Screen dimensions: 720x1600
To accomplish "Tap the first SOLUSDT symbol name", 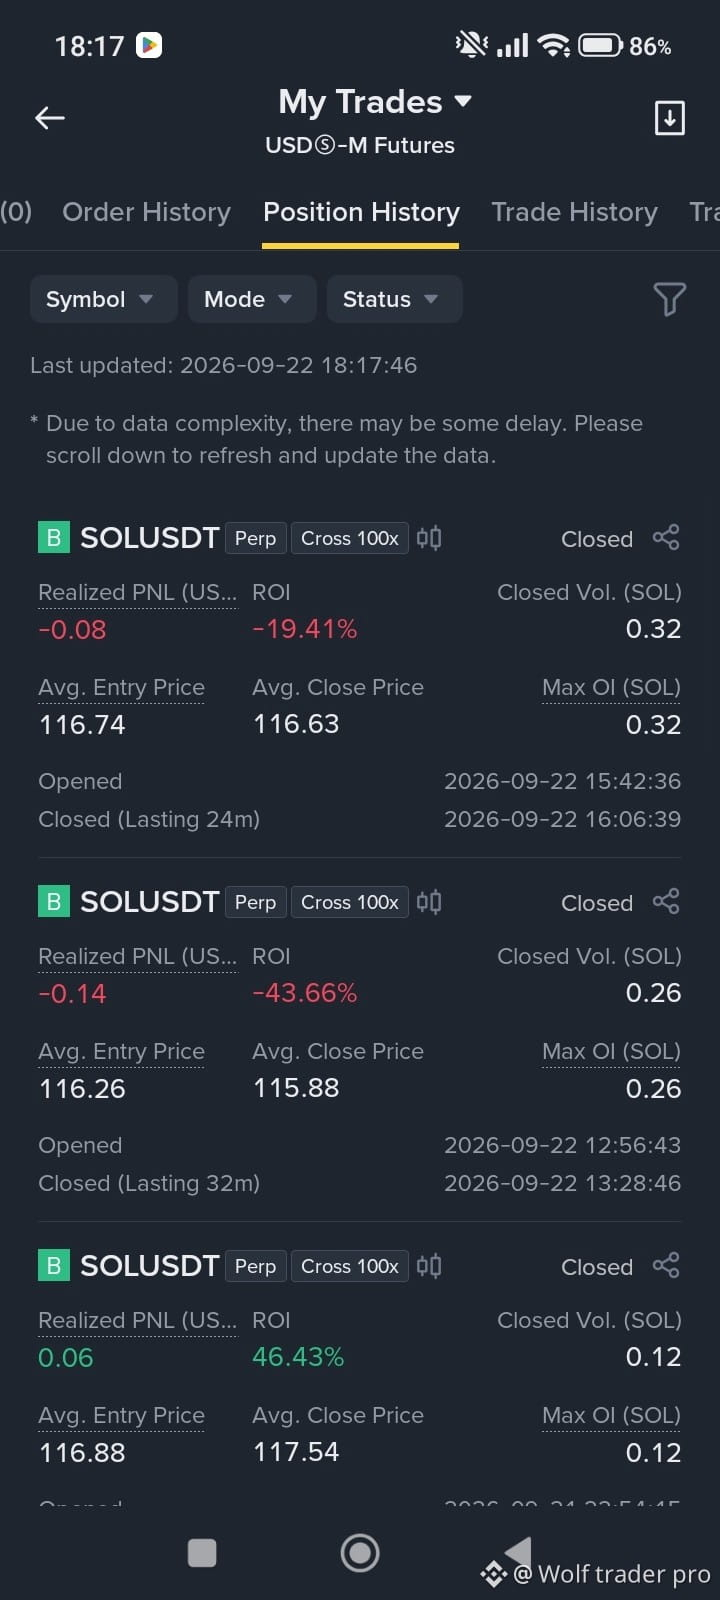I will (149, 538).
